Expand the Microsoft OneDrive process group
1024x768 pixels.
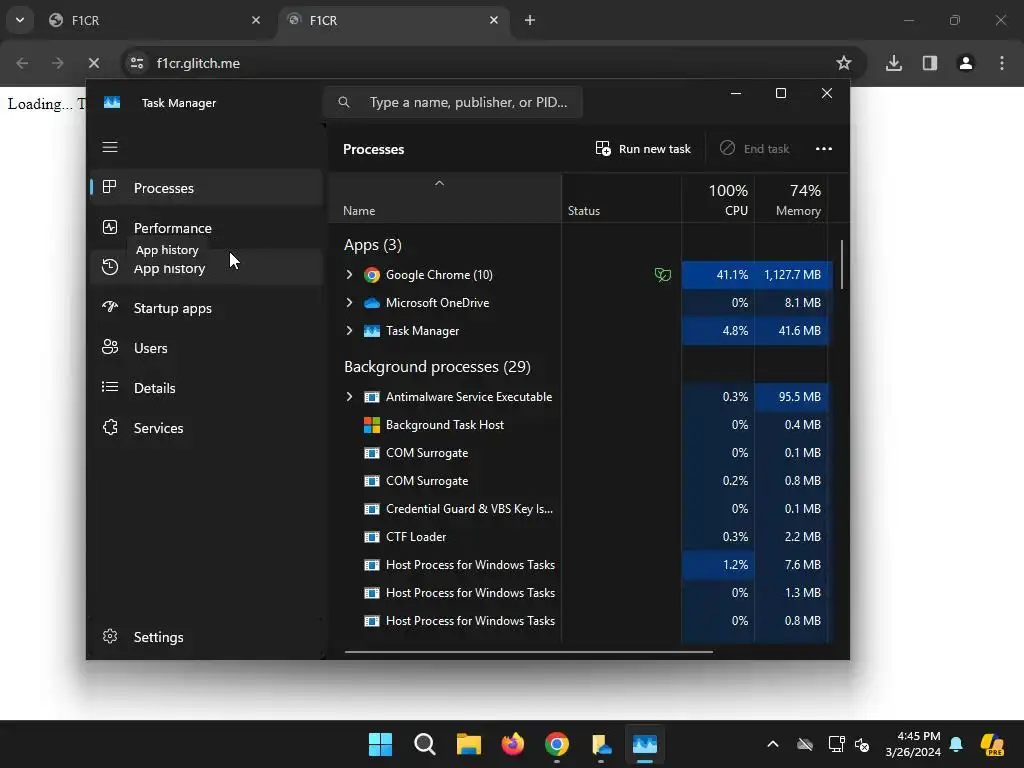tap(349, 303)
